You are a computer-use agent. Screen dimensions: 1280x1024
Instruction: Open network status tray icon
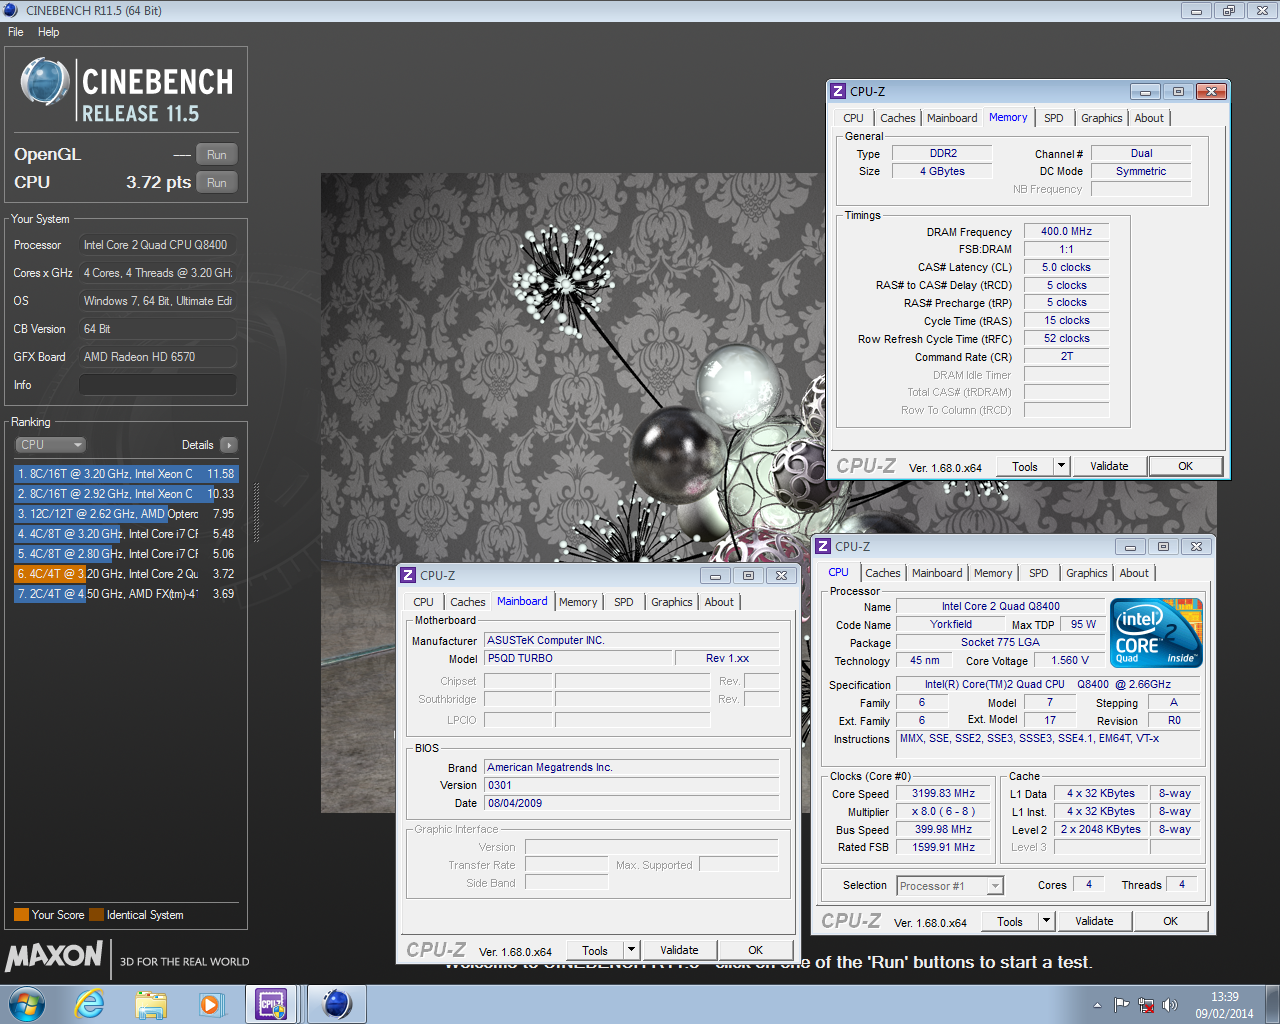[x=1146, y=1005]
